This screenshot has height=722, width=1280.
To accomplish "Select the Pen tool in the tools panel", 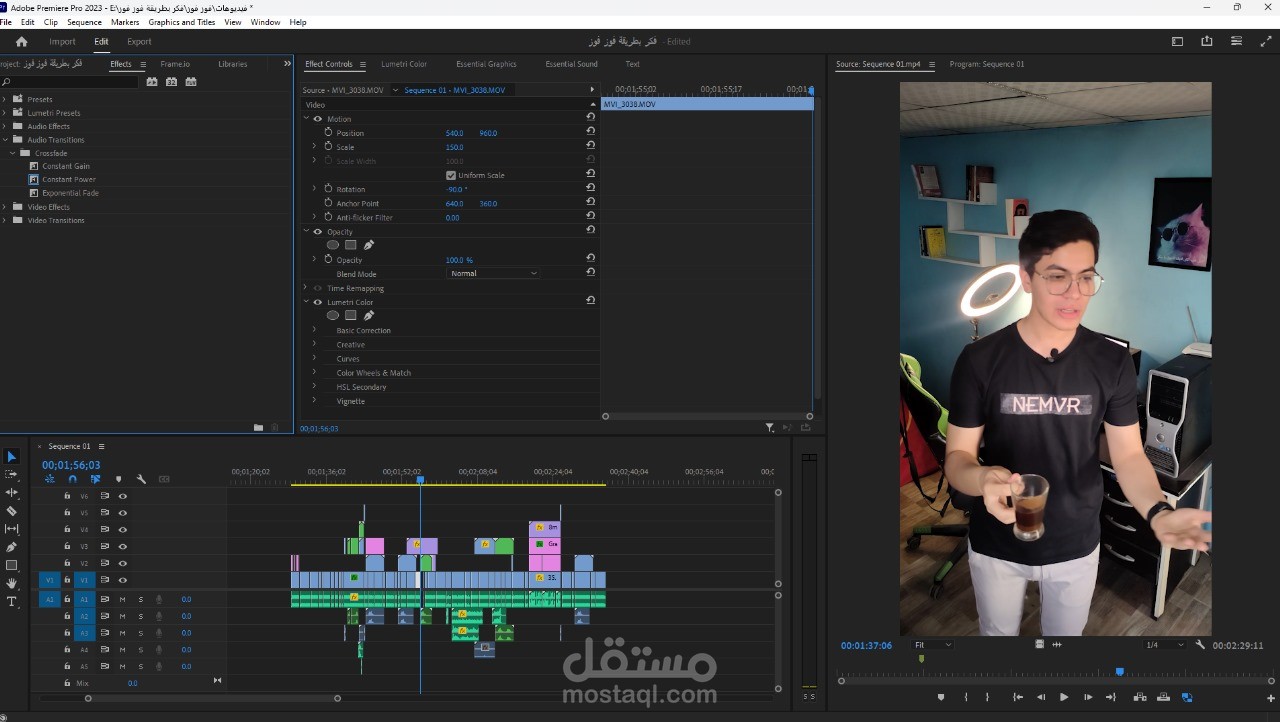I will coord(12,547).
